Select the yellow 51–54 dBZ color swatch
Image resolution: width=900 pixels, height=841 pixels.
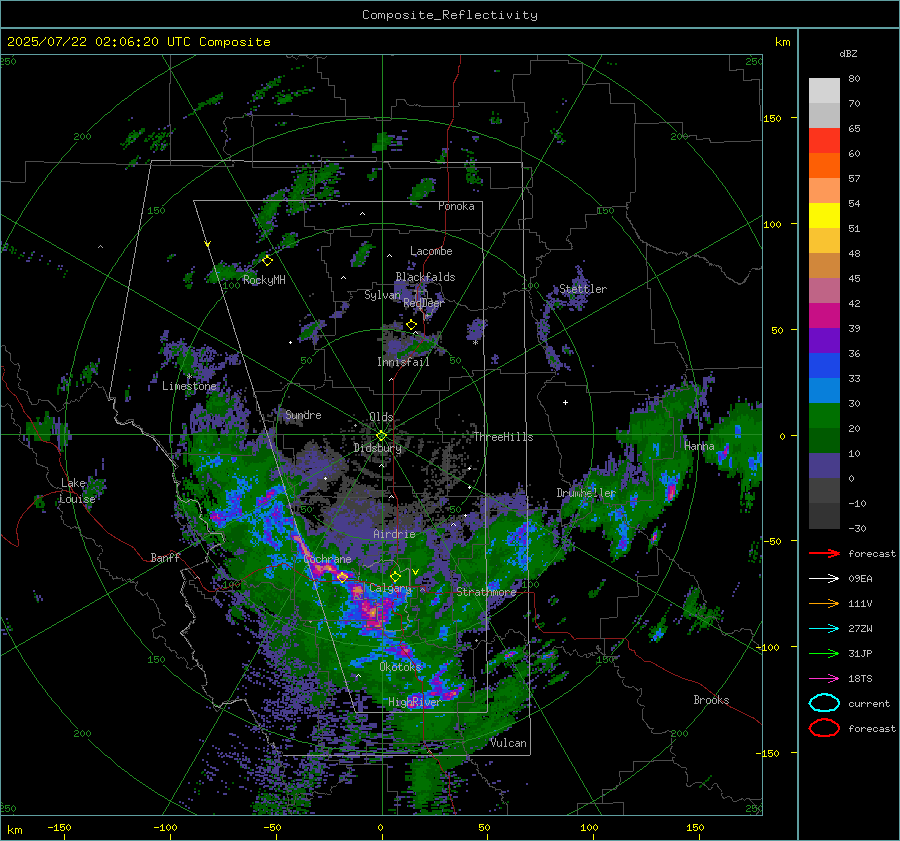click(824, 216)
